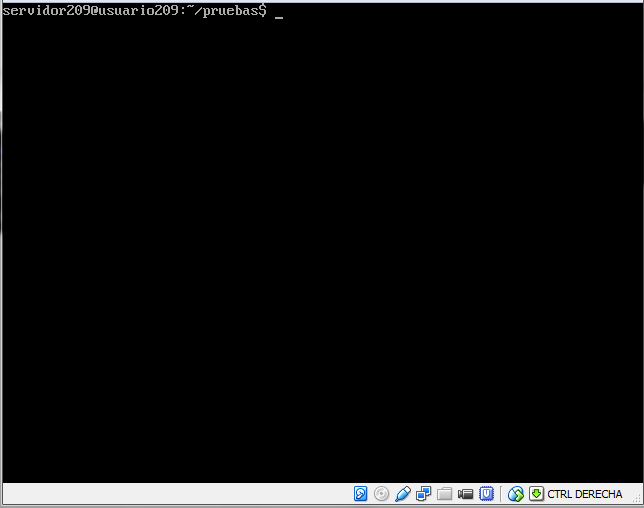Open the network adapters indicator icon
This screenshot has height=508, width=644.
tap(424, 494)
